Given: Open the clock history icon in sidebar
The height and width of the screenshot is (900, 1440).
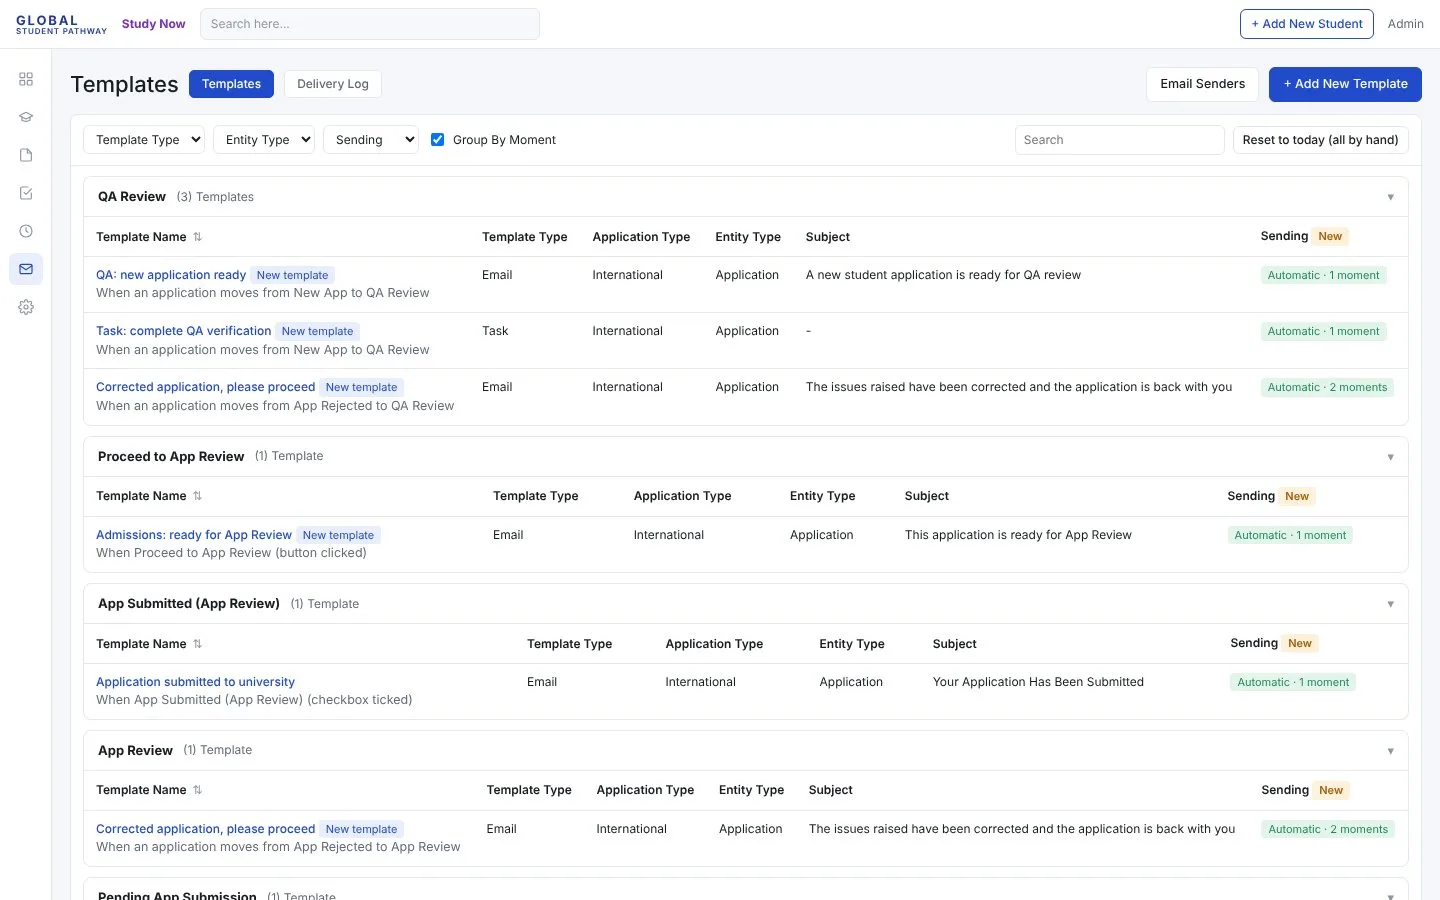Looking at the screenshot, I should pos(26,231).
